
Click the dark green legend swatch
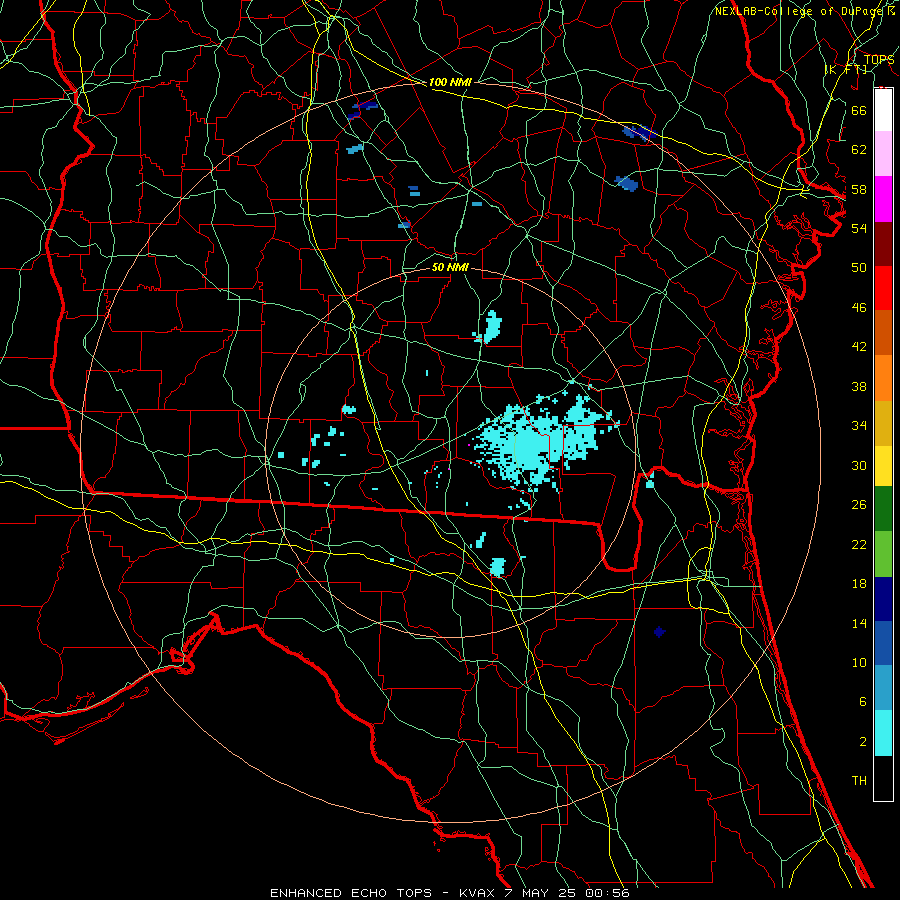click(x=883, y=508)
